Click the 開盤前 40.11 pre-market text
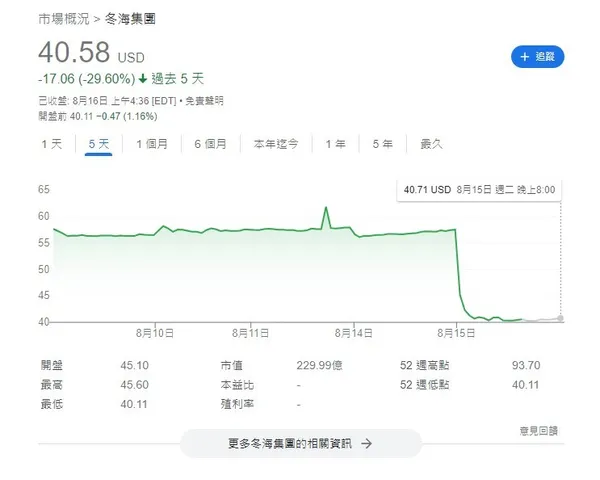 click(98, 116)
